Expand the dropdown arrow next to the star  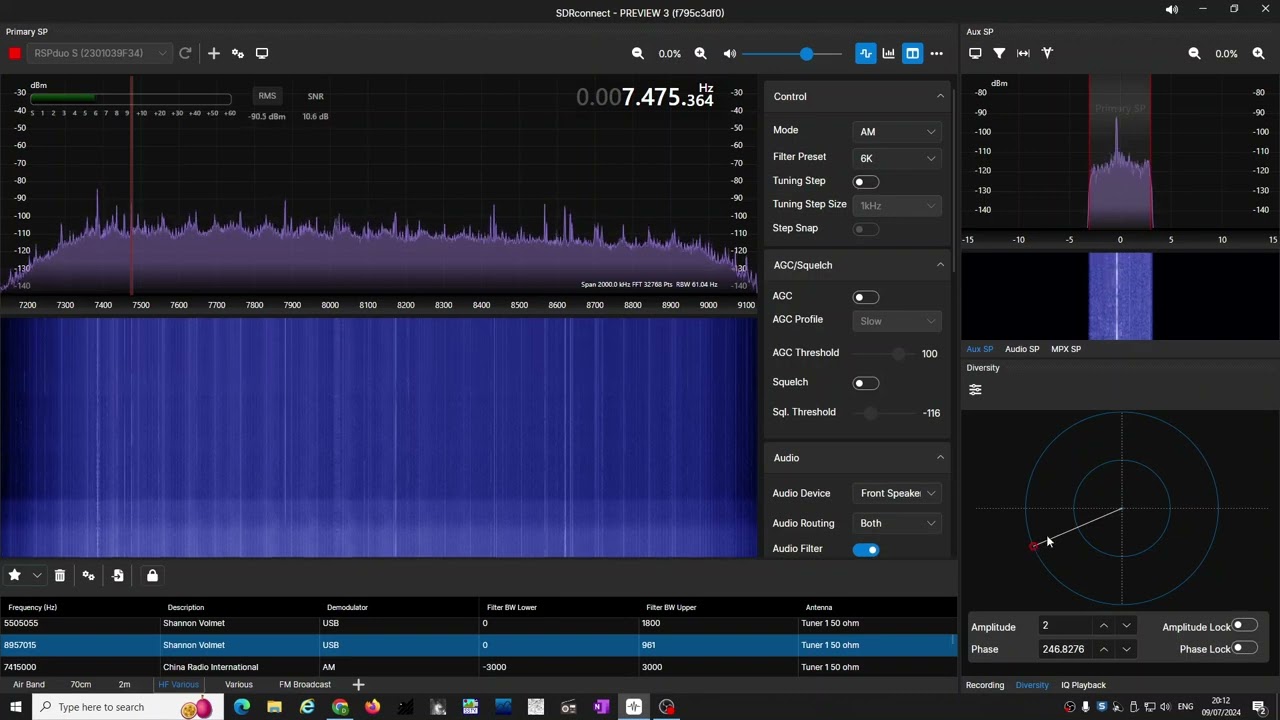37,575
